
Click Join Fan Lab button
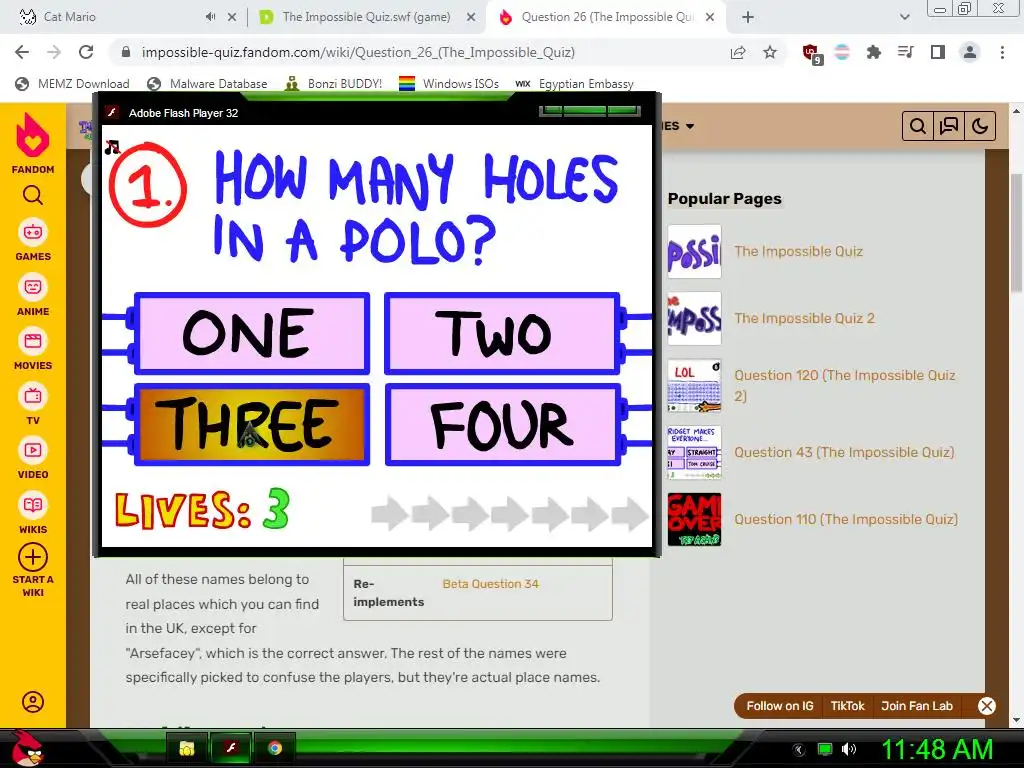(x=917, y=706)
